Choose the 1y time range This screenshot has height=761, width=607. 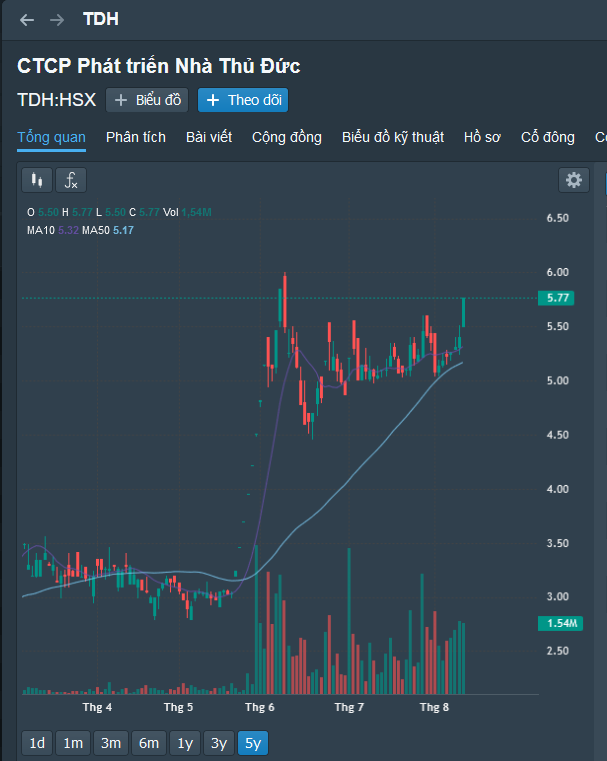coord(184,743)
